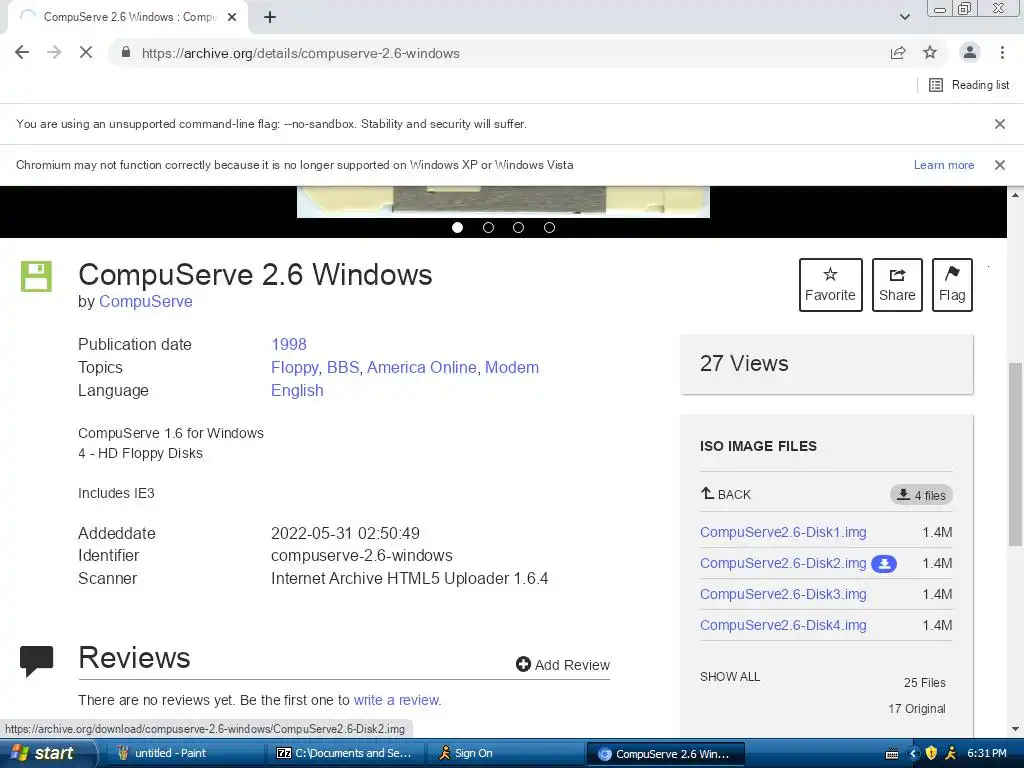The height and width of the screenshot is (768, 1024).
Task: Open the America Online topic link
Action: [x=422, y=367]
